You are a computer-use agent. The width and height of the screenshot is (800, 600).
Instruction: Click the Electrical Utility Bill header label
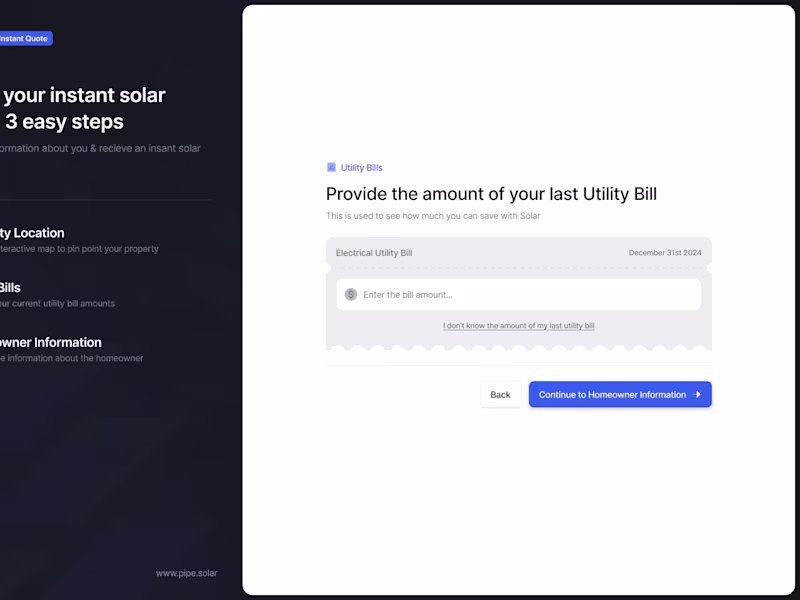pyautogui.click(x=374, y=253)
